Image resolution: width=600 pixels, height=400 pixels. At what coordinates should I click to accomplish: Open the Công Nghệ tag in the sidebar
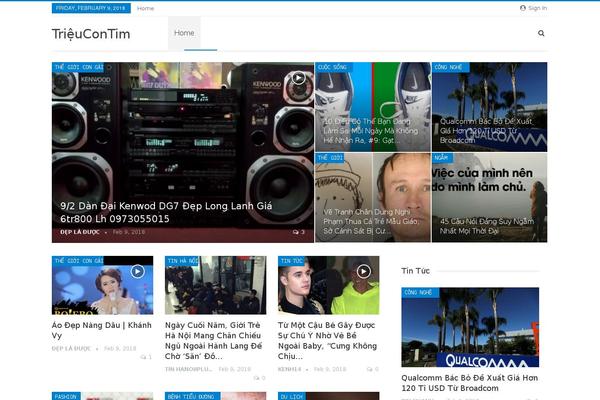[x=418, y=292]
